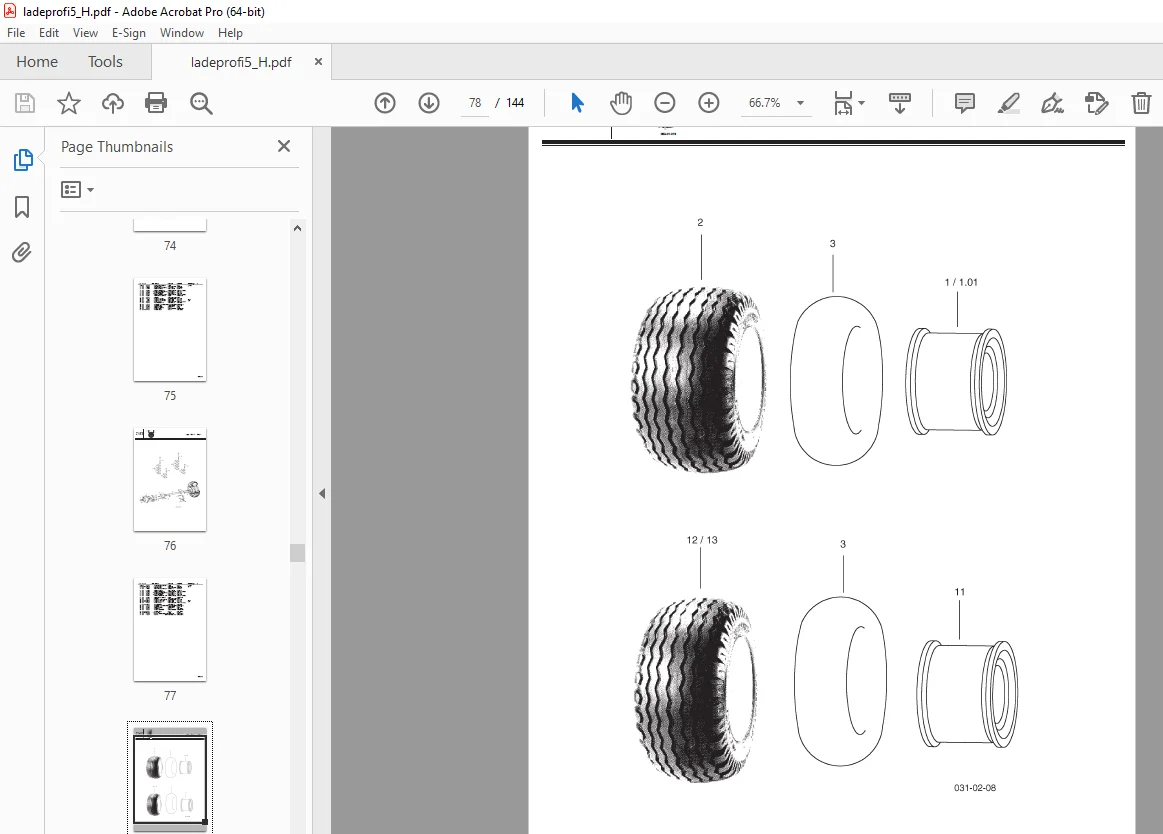The width and height of the screenshot is (1163, 834).
Task: Open the Sign document pen tool
Action: point(1052,103)
